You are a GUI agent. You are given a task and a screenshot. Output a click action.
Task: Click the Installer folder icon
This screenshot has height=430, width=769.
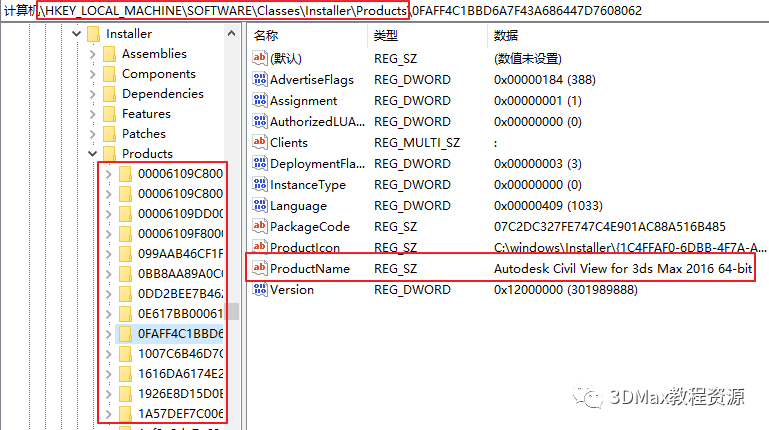[x=93, y=34]
